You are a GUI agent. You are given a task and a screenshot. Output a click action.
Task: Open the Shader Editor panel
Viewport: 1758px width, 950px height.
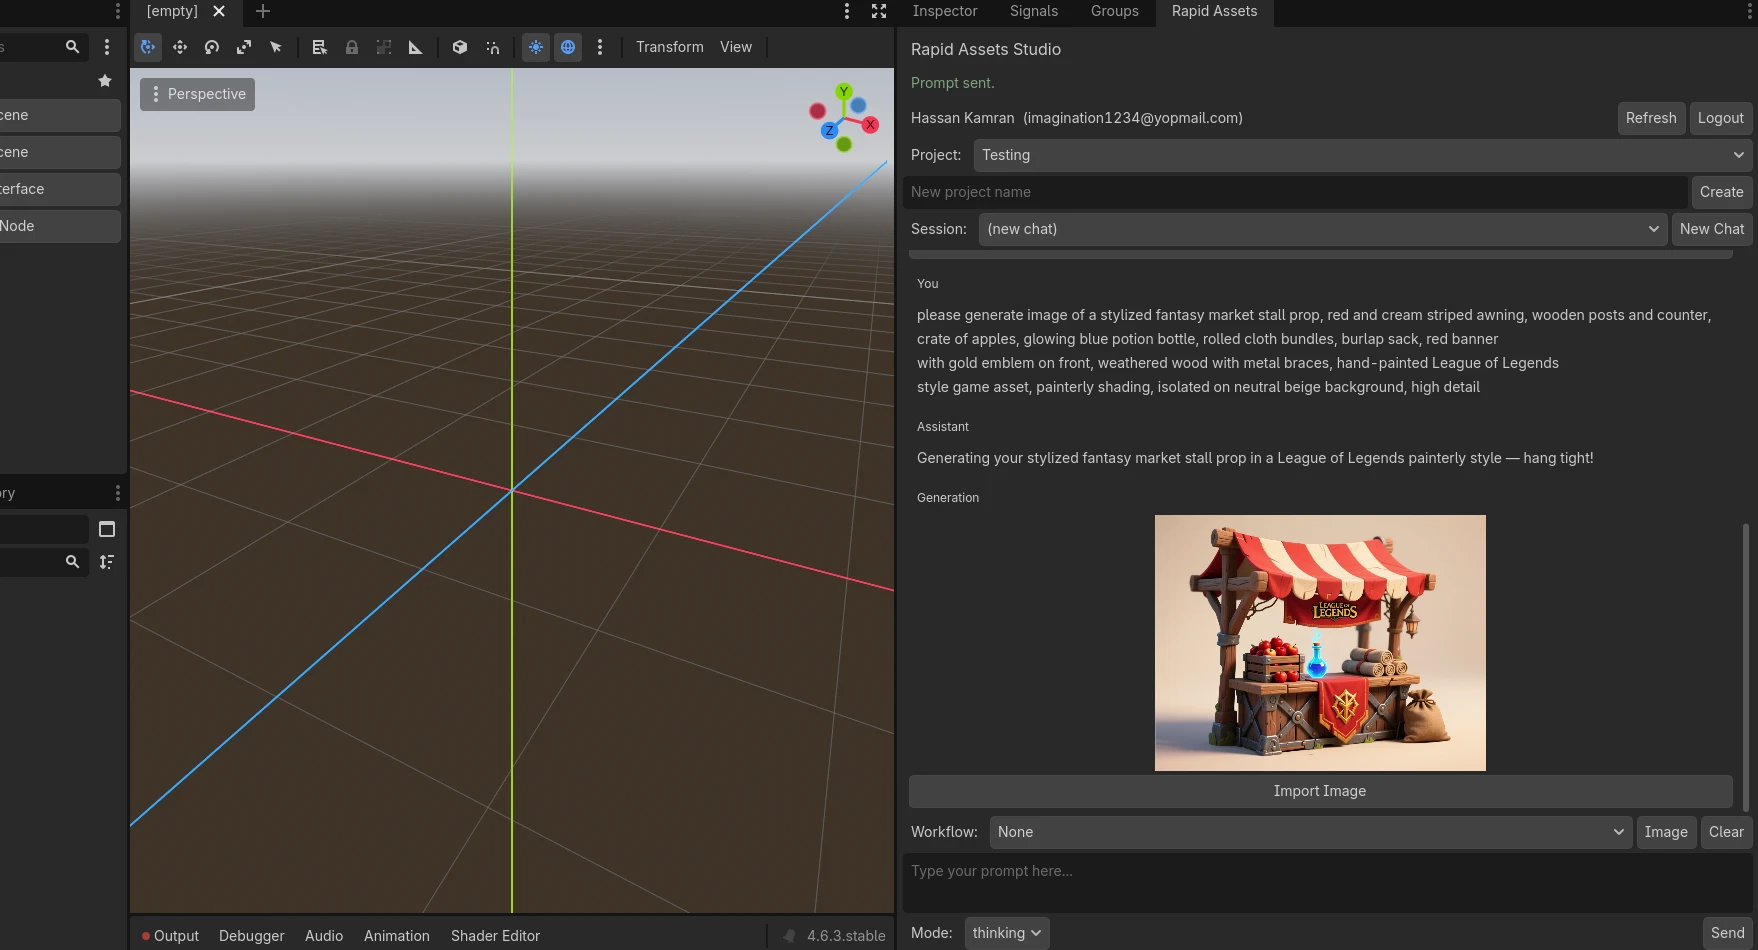[x=495, y=936]
